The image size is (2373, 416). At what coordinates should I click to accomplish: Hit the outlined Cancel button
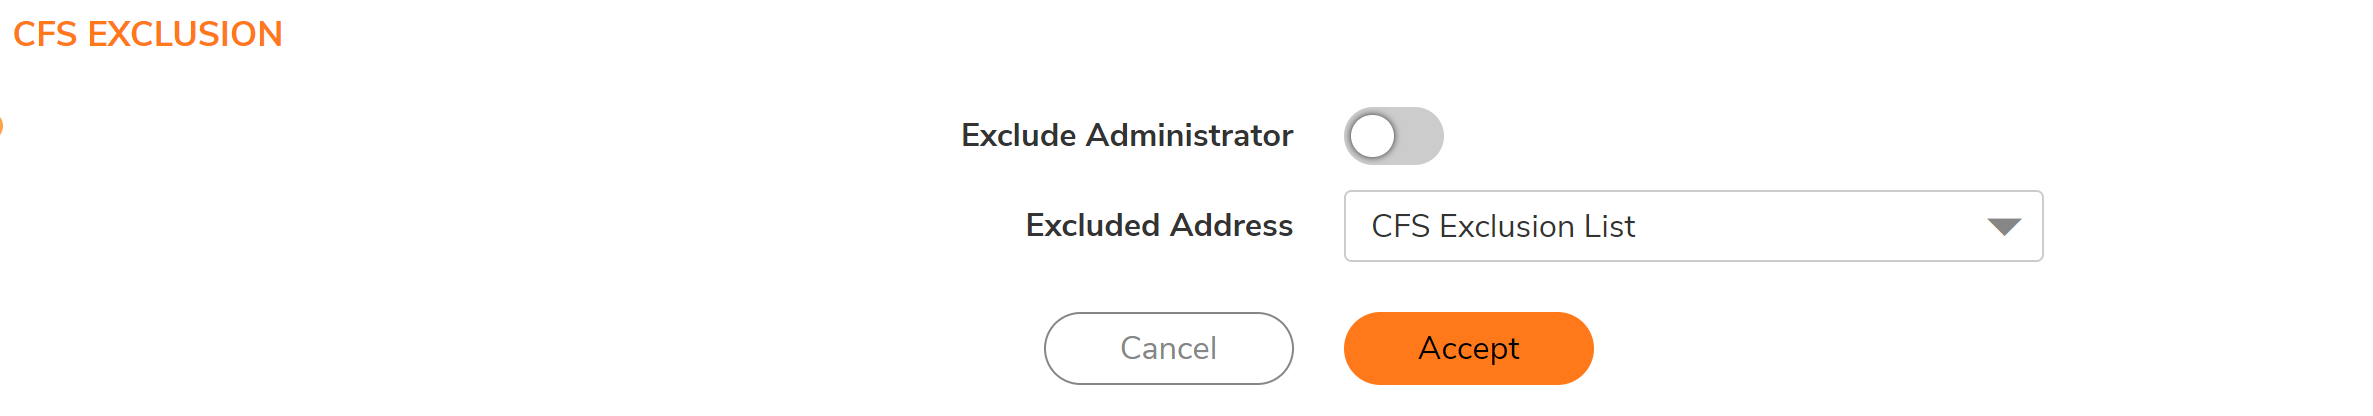point(1168,348)
